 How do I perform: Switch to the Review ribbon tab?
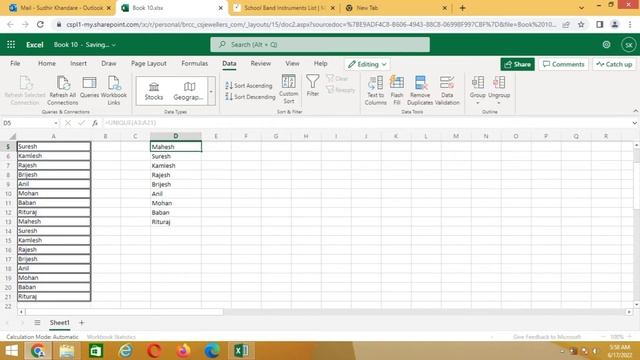260,63
